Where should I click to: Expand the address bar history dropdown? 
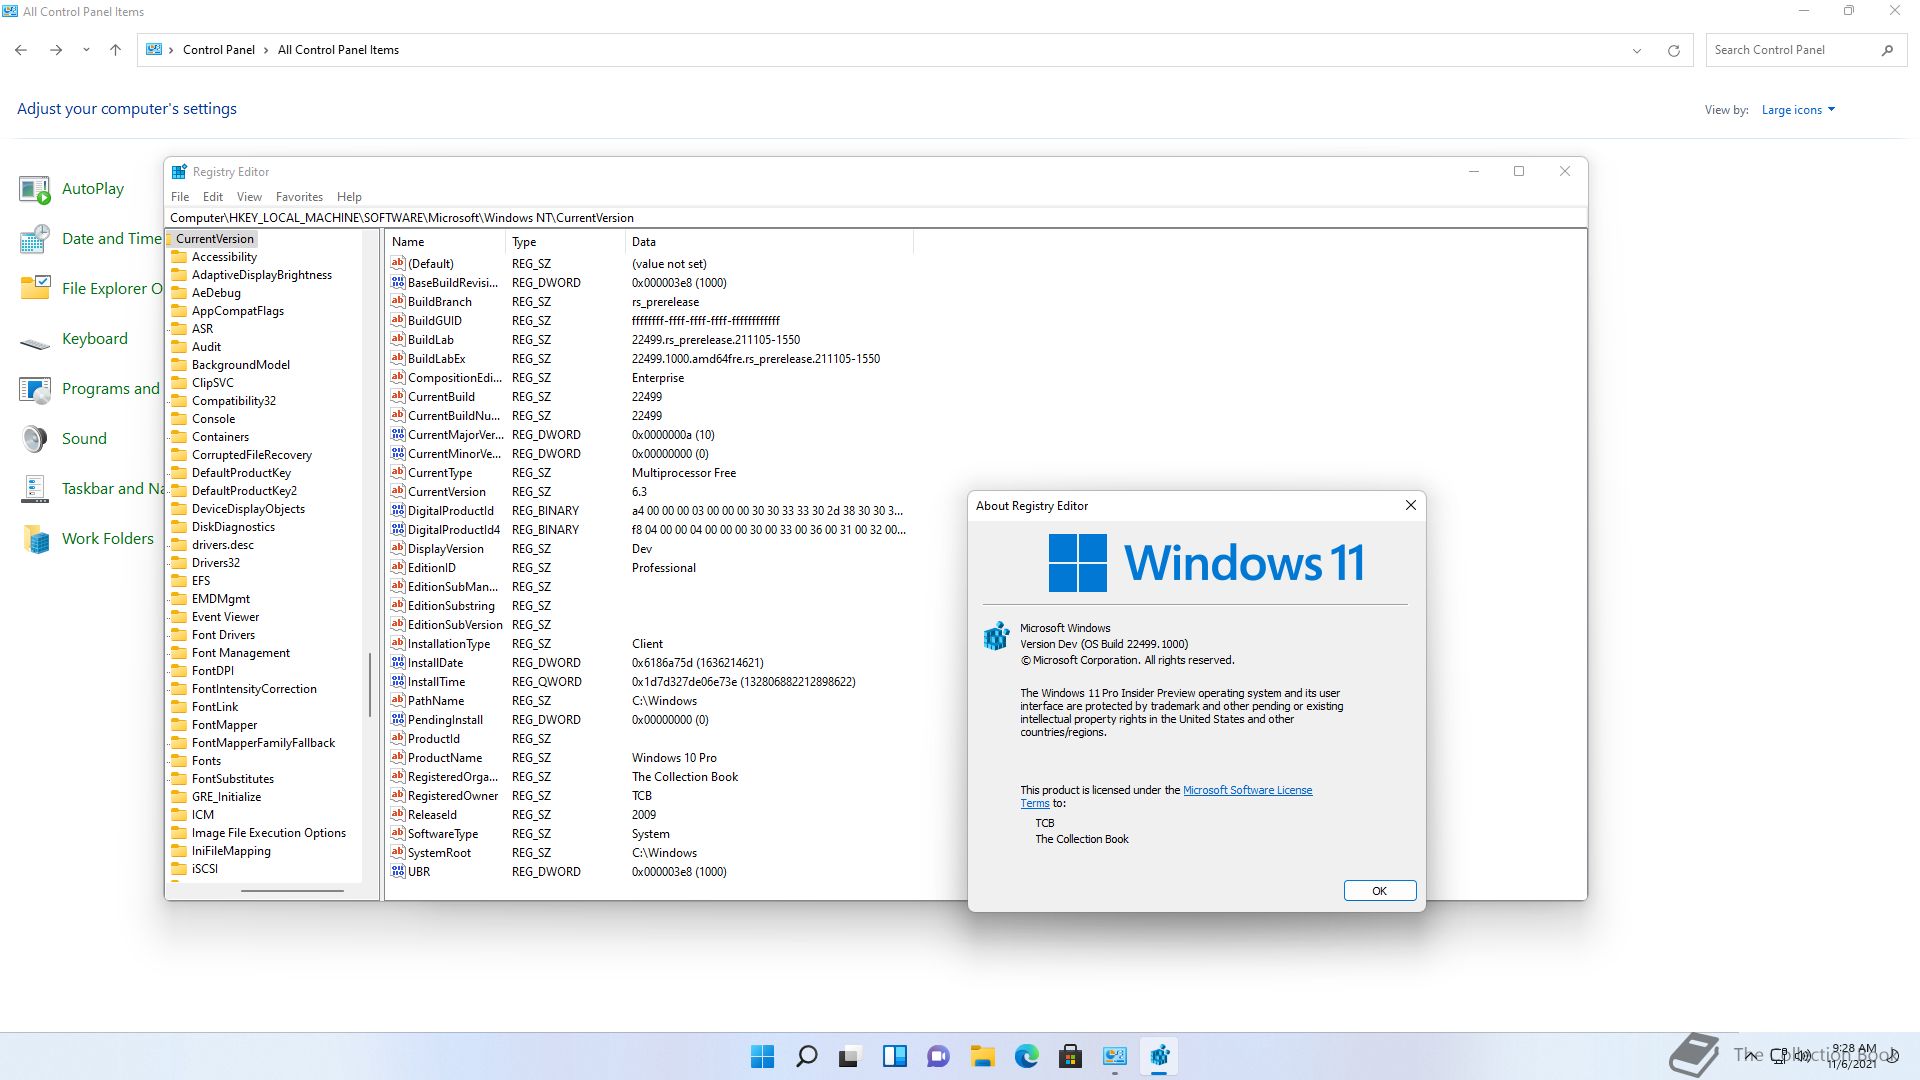pyautogui.click(x=1637, y=51)
